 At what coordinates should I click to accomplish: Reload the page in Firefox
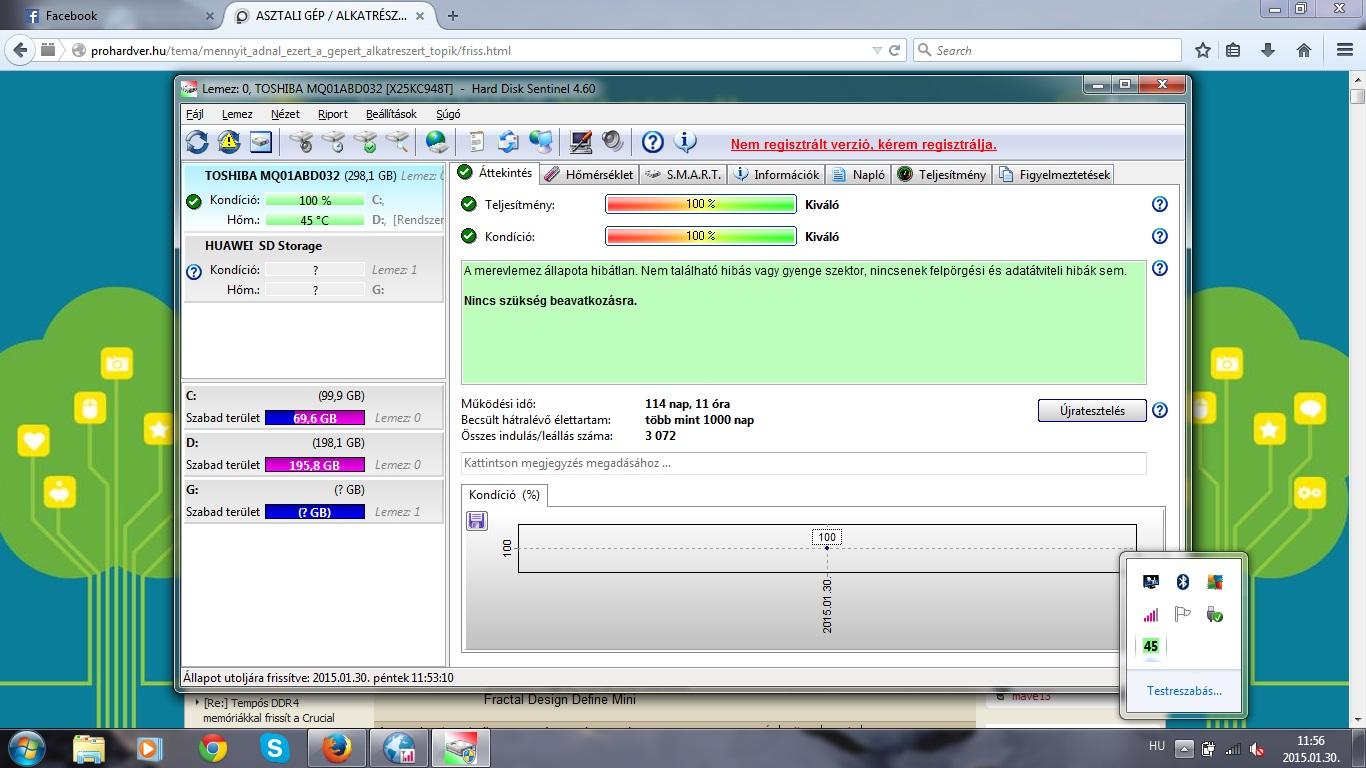895,50
